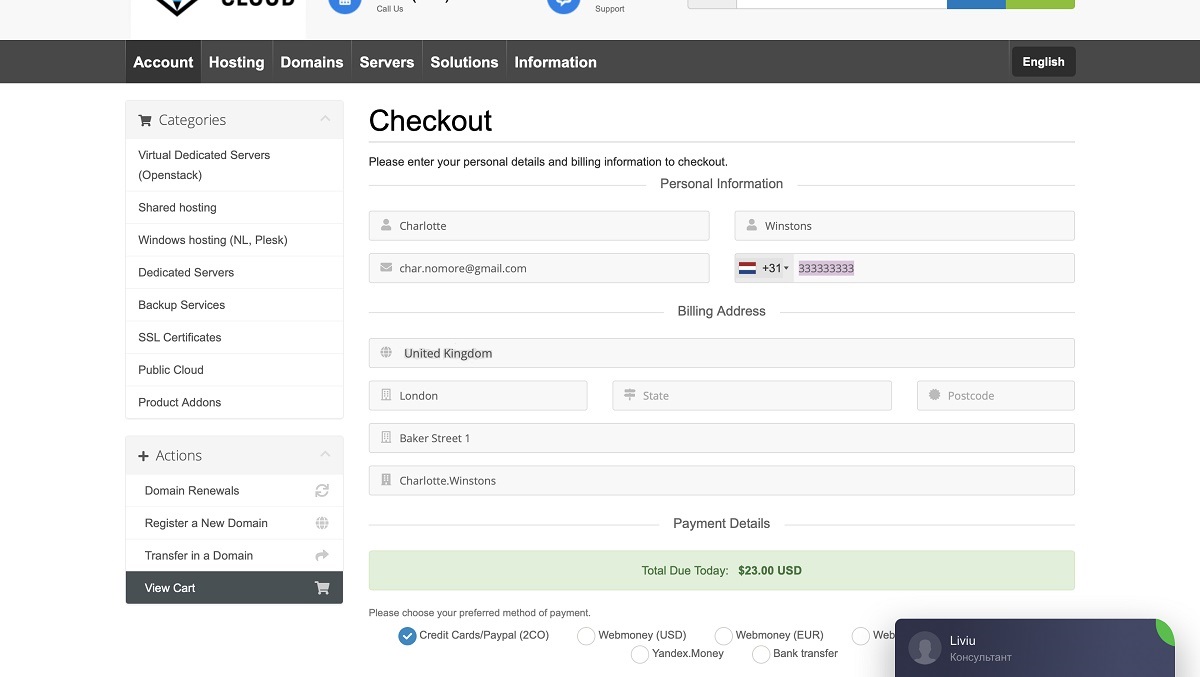
Task: Open the United Kingdom country dropdown
Action: point(721,353)
